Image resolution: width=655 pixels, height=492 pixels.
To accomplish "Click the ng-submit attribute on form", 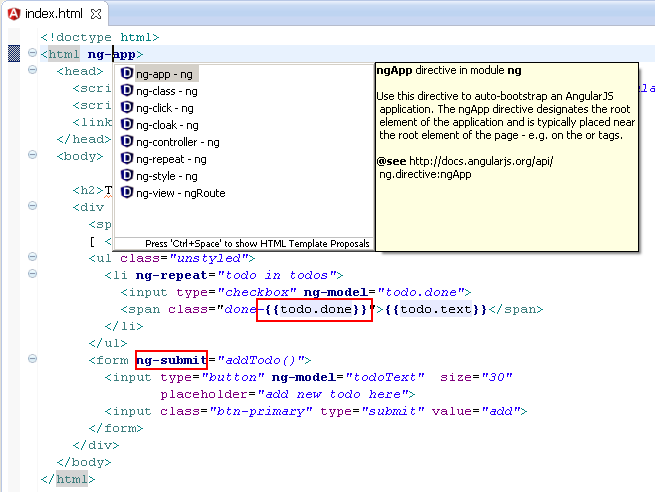I will coord(171,360).
